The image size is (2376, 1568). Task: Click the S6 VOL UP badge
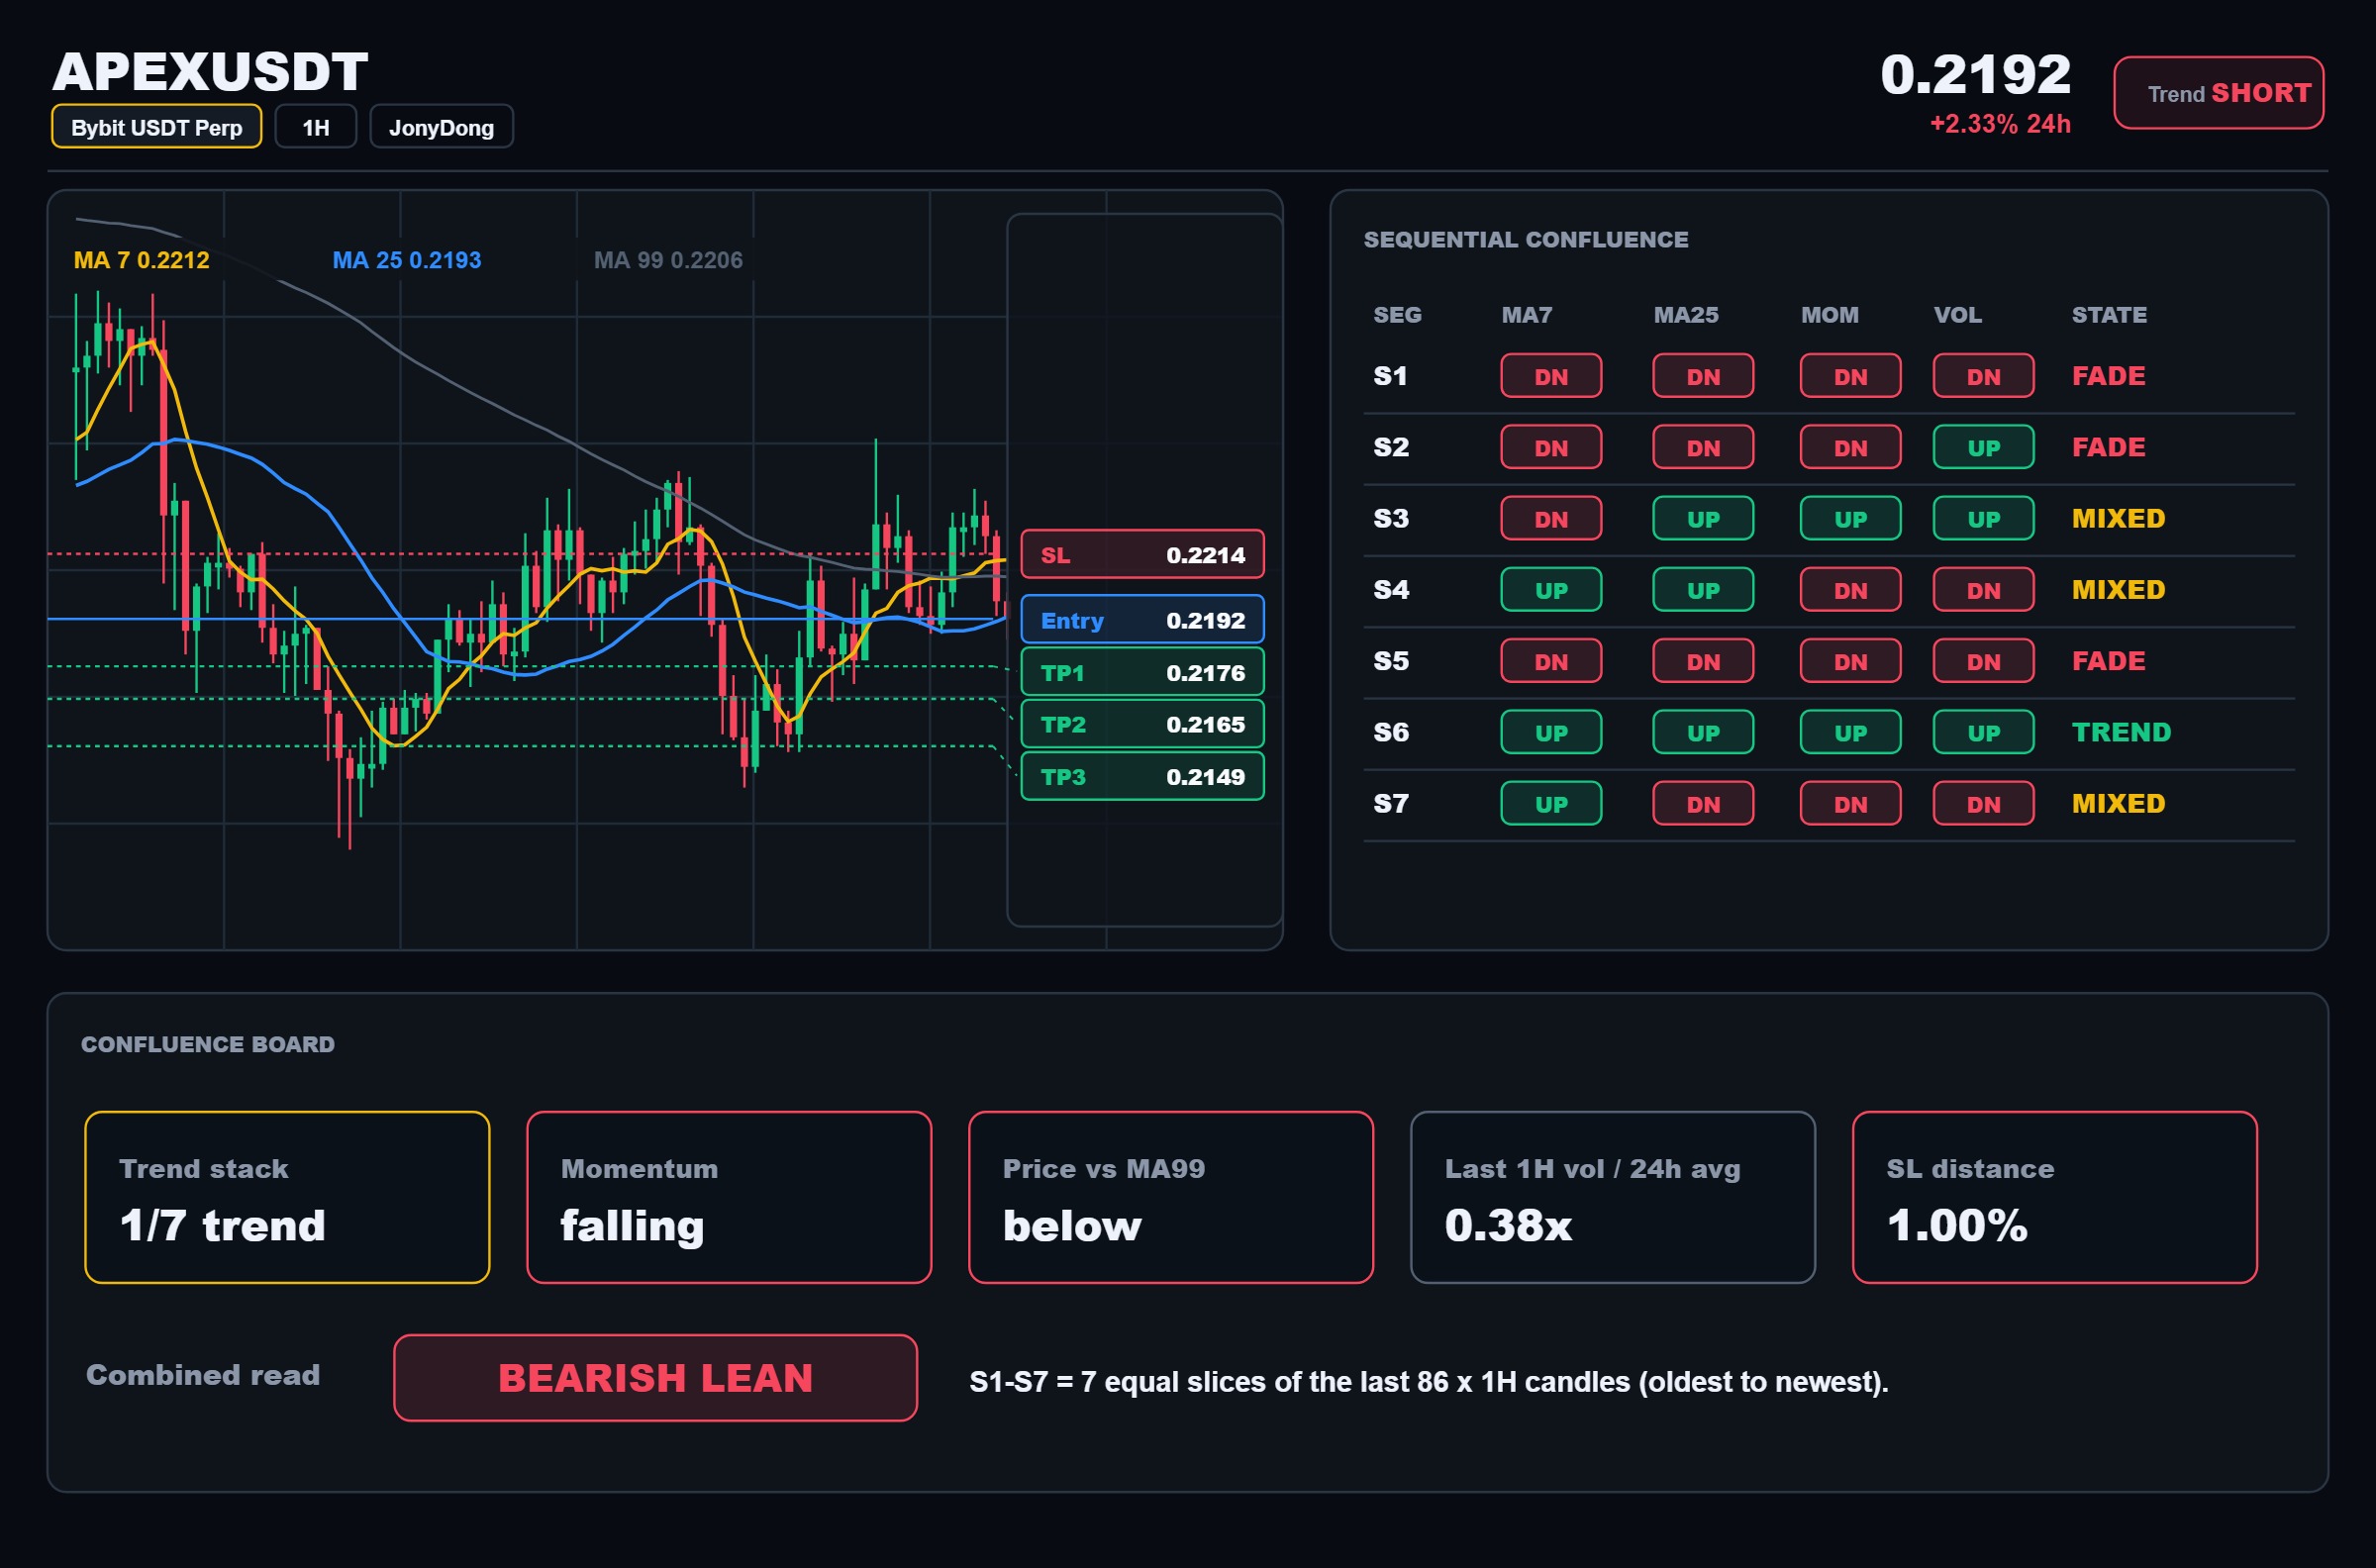(1983, 732)
